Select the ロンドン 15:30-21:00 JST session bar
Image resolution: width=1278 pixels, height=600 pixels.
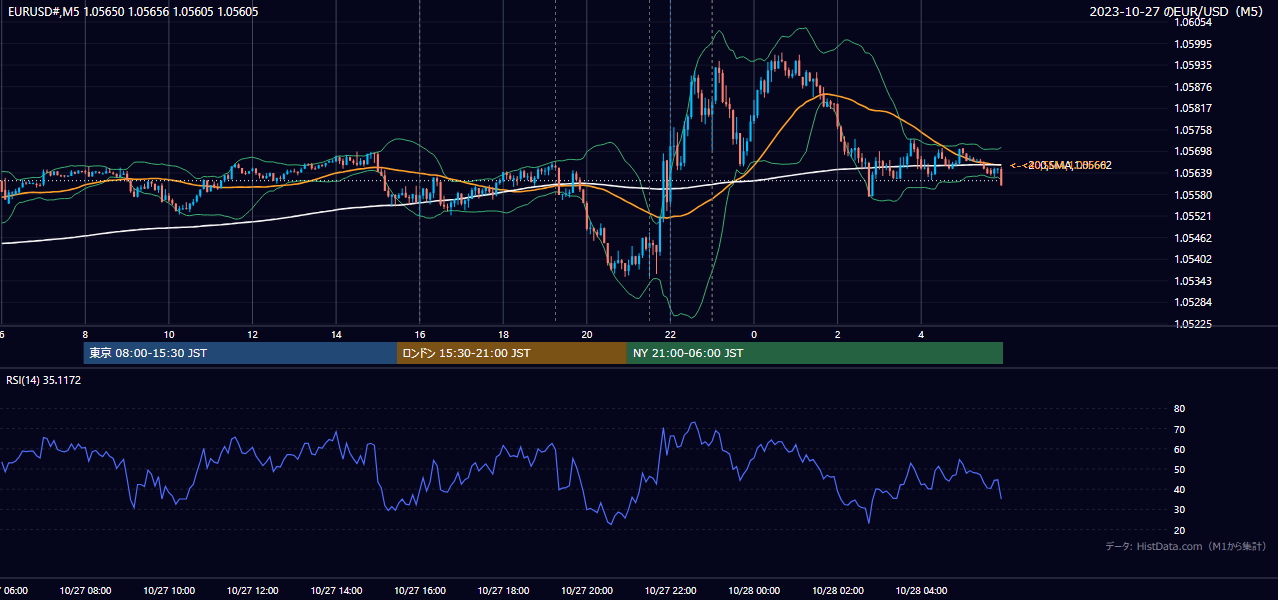tap(512, 353)
